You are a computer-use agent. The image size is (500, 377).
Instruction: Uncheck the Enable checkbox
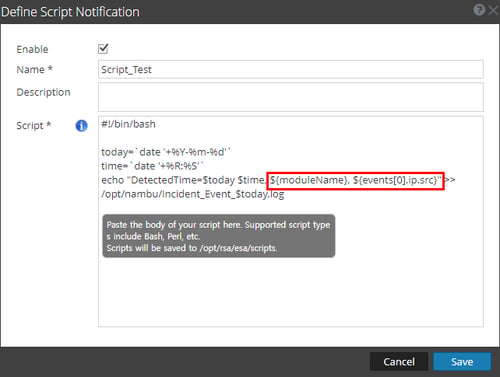click(x=103, y=49)
